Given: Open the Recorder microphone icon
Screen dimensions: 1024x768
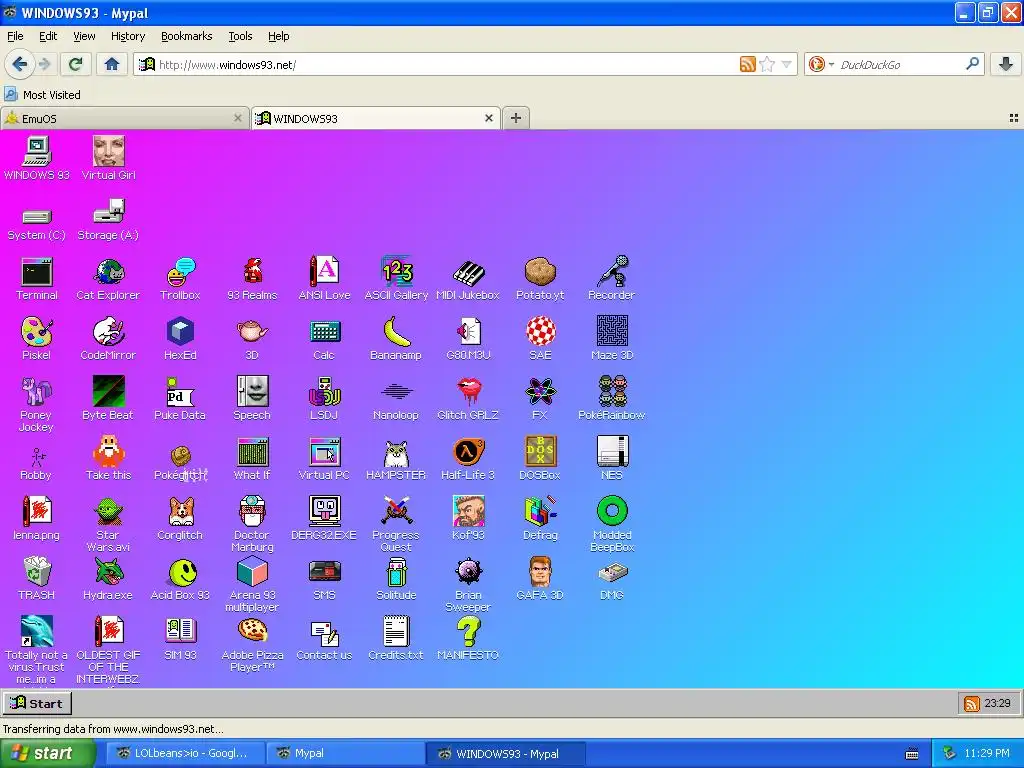Looking at the screenshot, I should click(x=612, y=278).
